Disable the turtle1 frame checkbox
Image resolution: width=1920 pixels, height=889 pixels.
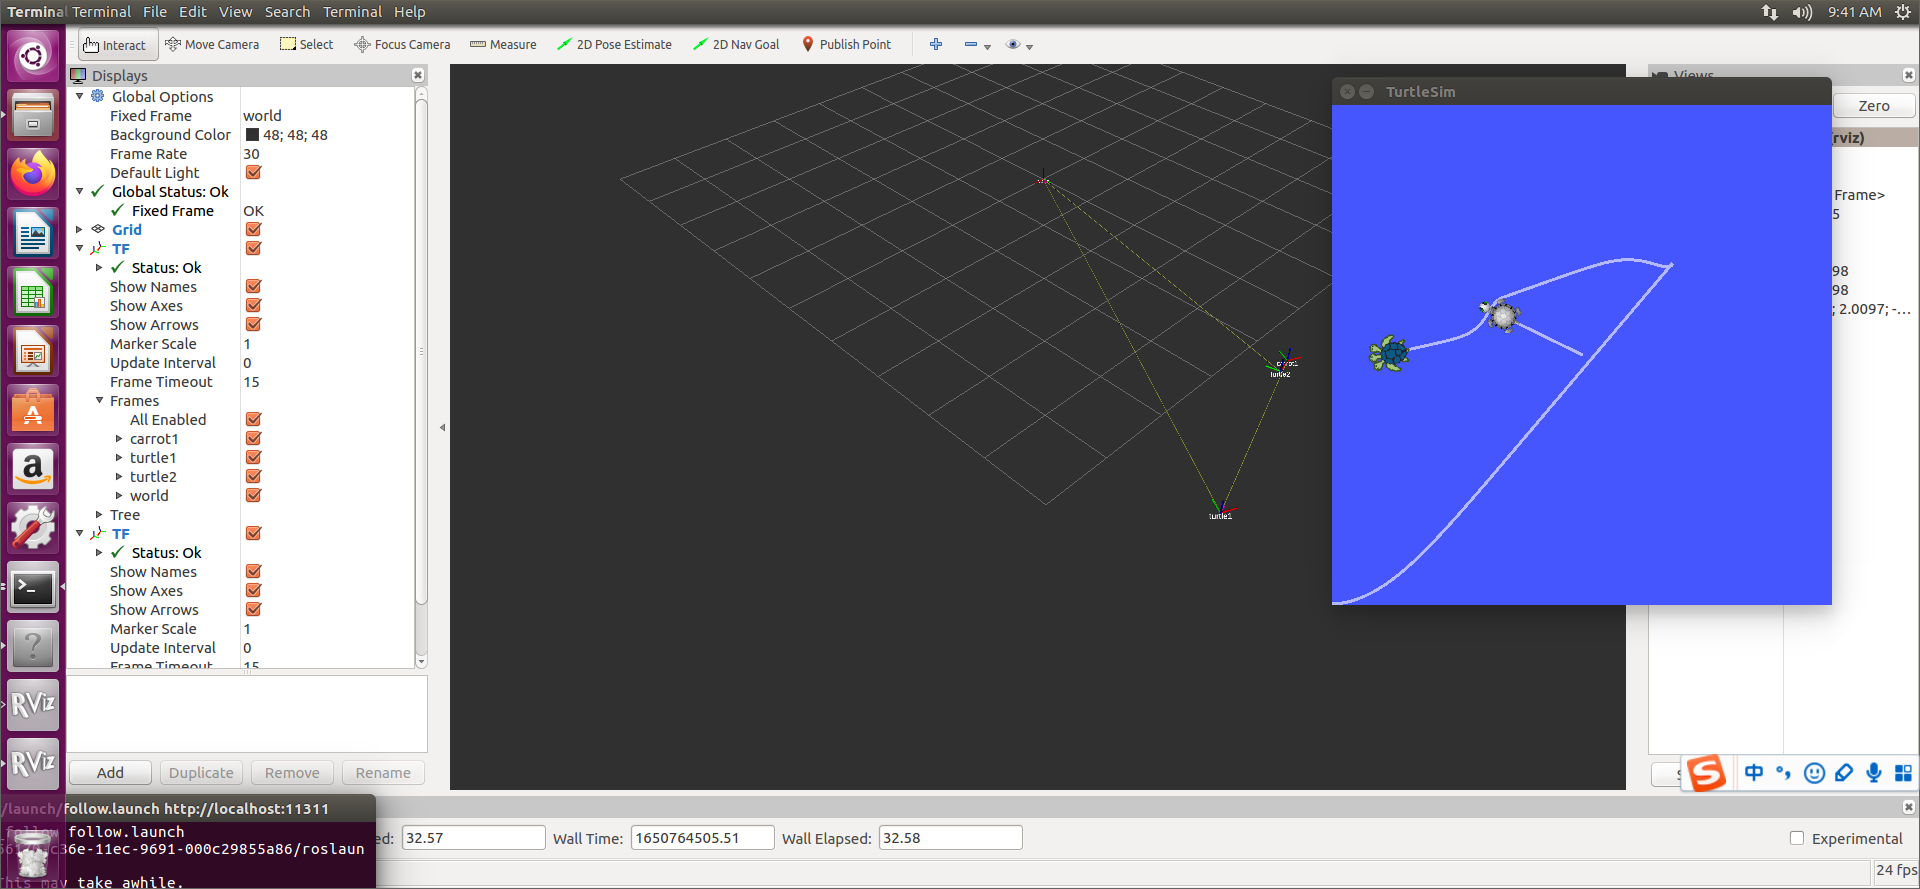click(x=253, y=458)
